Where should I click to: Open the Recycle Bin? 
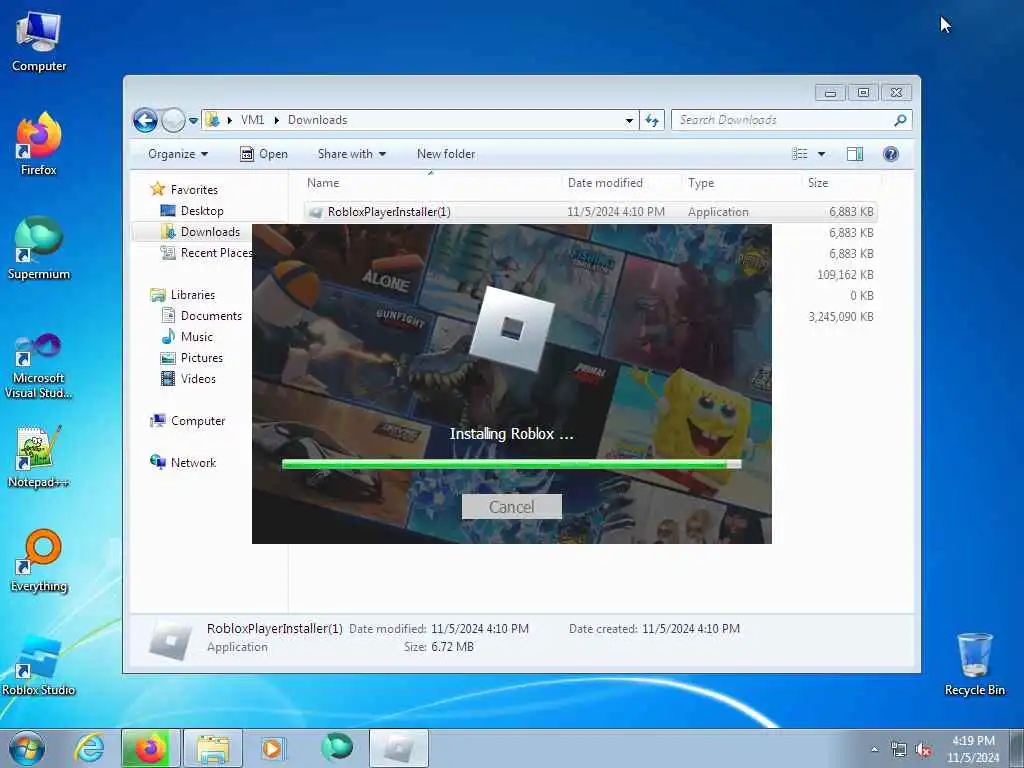(974, 664)
